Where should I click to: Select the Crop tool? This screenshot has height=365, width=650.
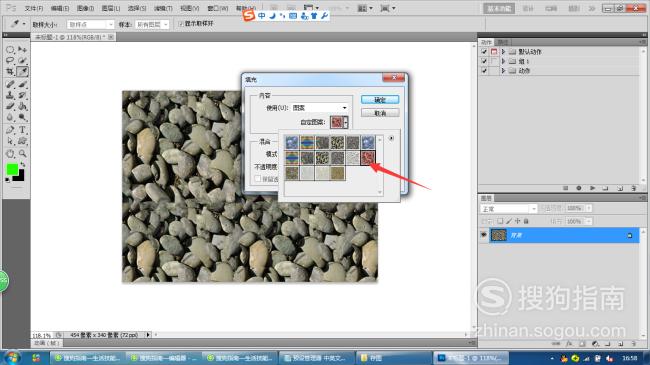click(10, 72)
